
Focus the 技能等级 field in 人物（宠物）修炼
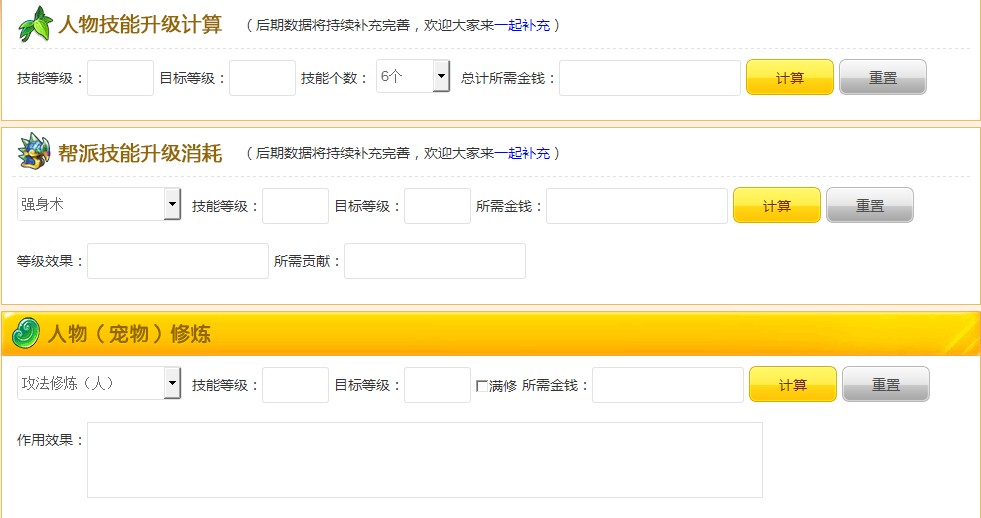coord(295,385)
